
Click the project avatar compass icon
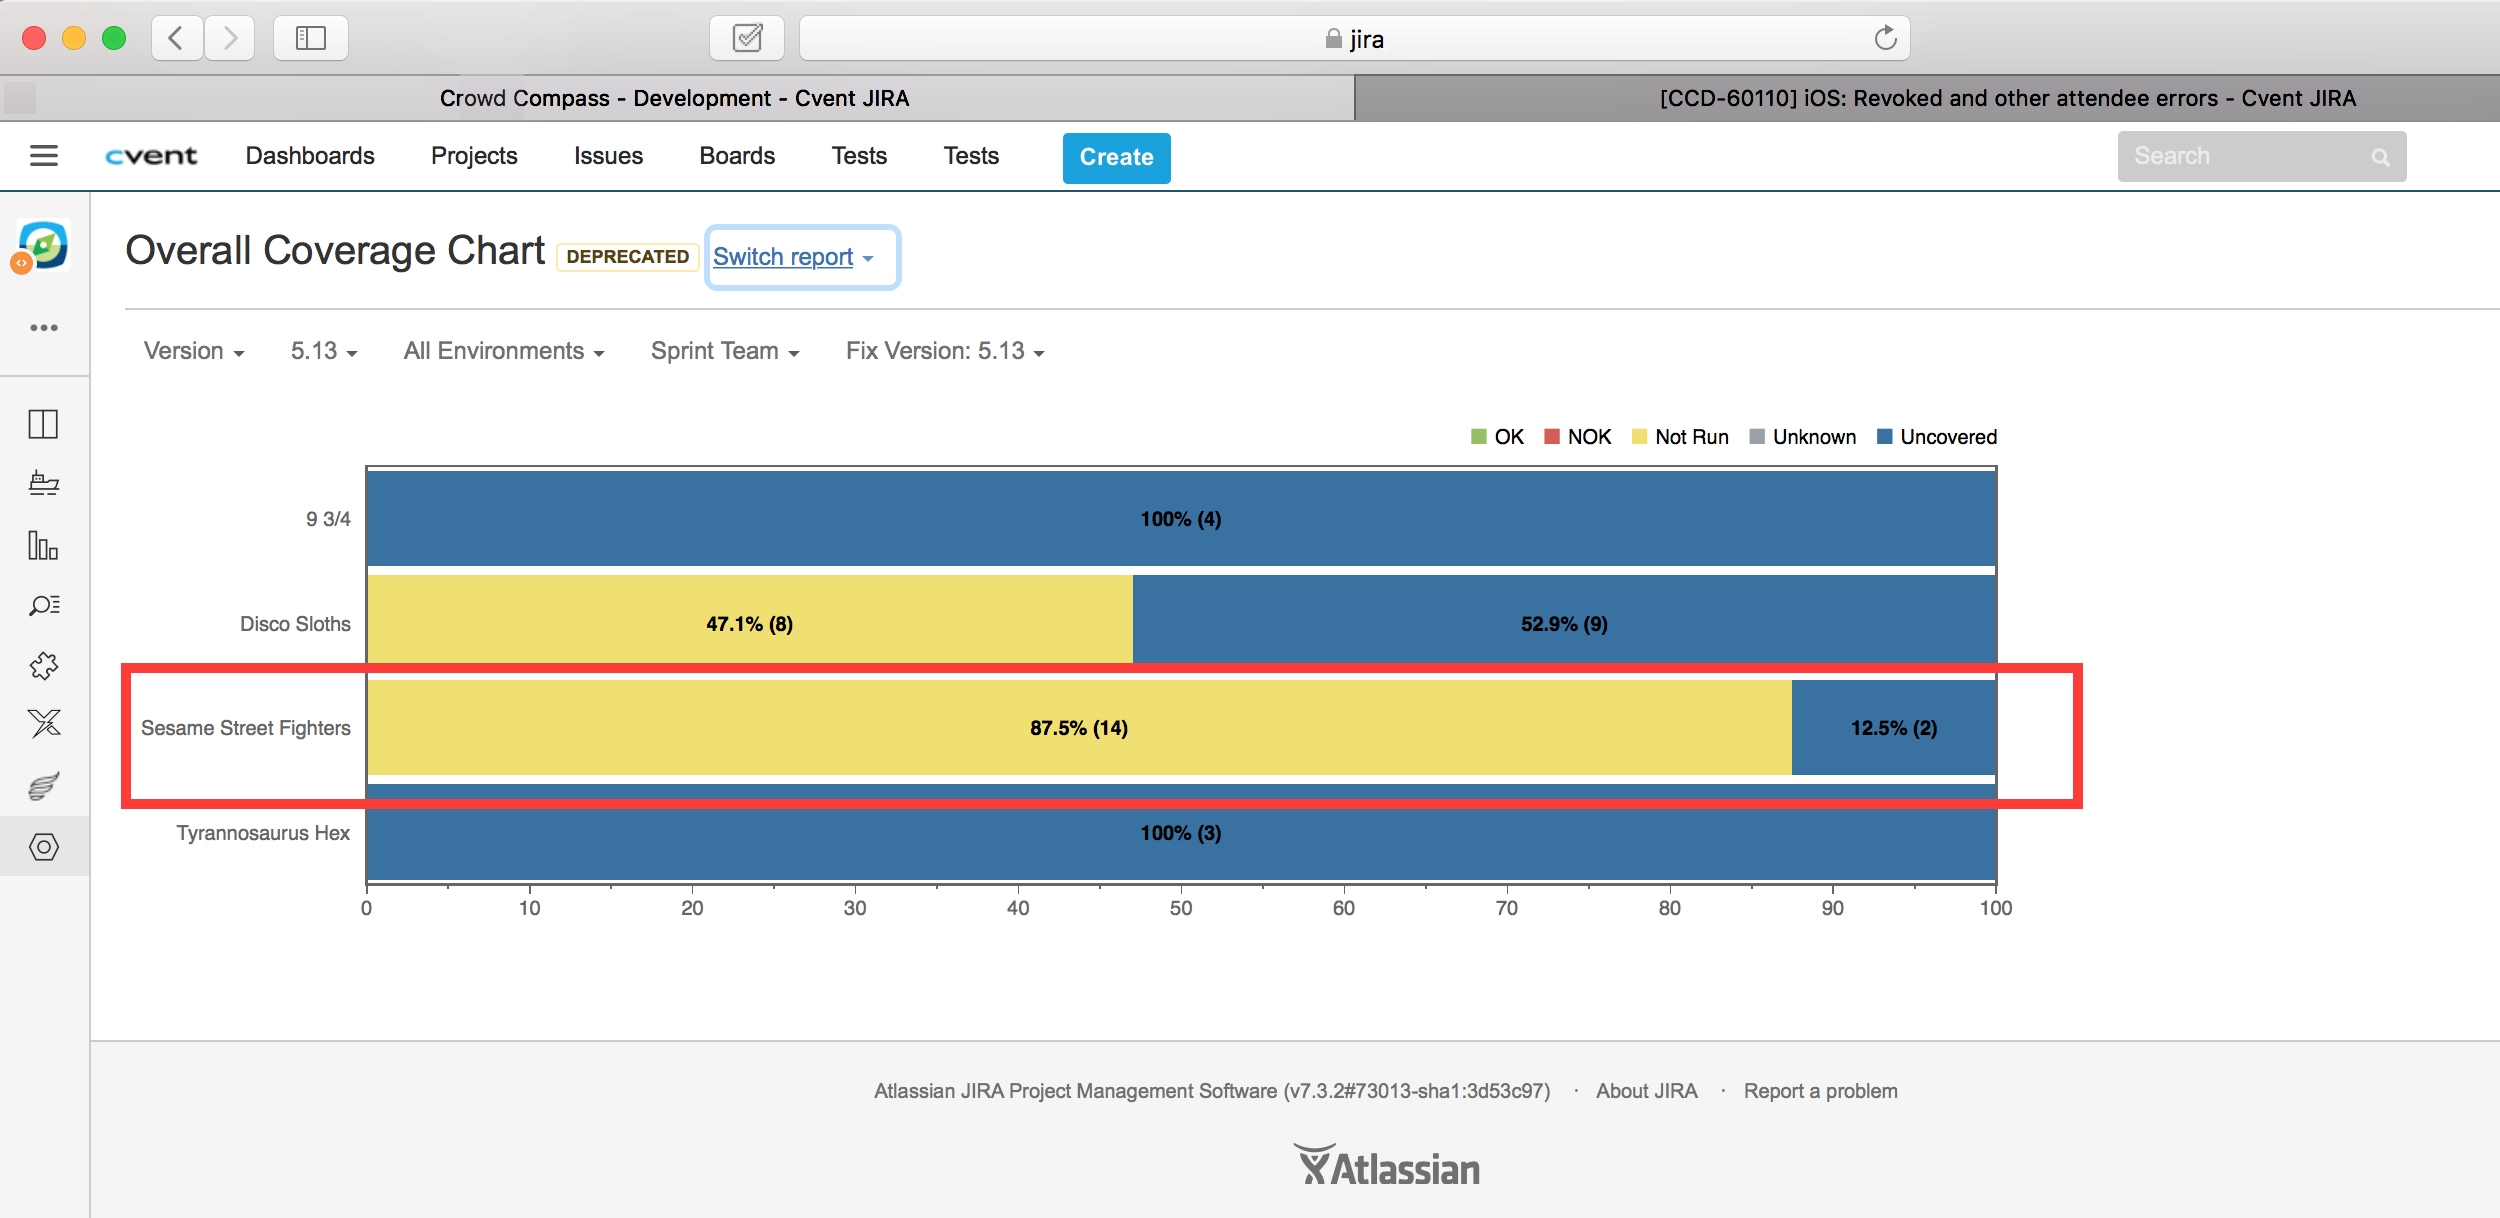[43, 246]
